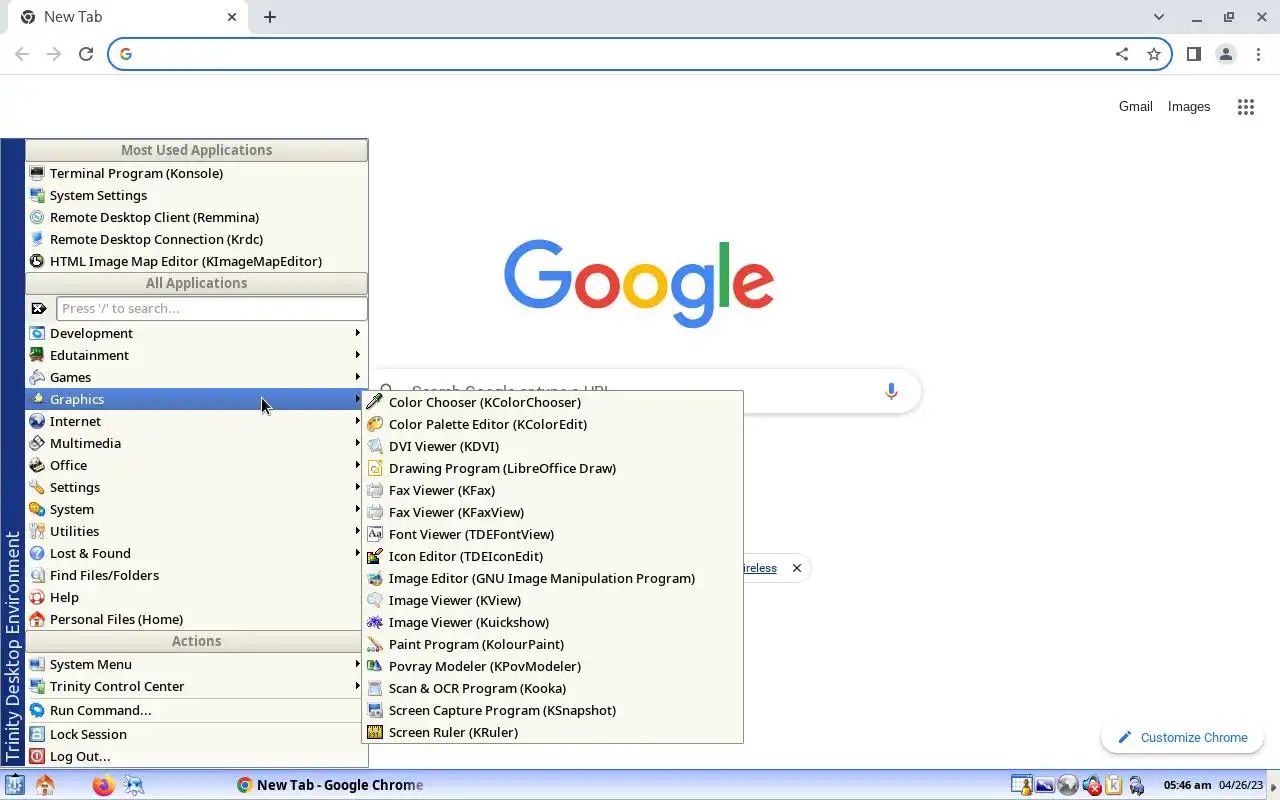The height and width of the screenshot is (800, 1280).
Task: Open Chrome side panel icon
Action: (1193, 54)
